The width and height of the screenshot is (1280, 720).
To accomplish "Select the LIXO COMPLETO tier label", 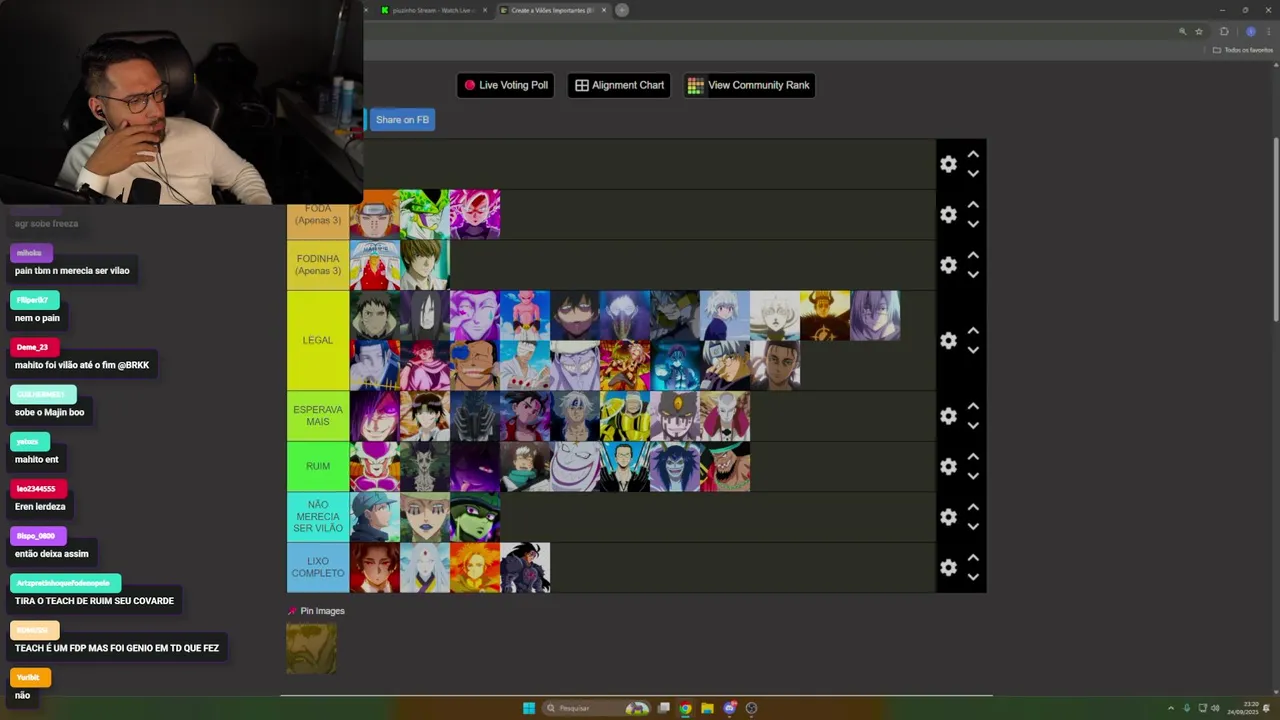I will pos(318,567).
